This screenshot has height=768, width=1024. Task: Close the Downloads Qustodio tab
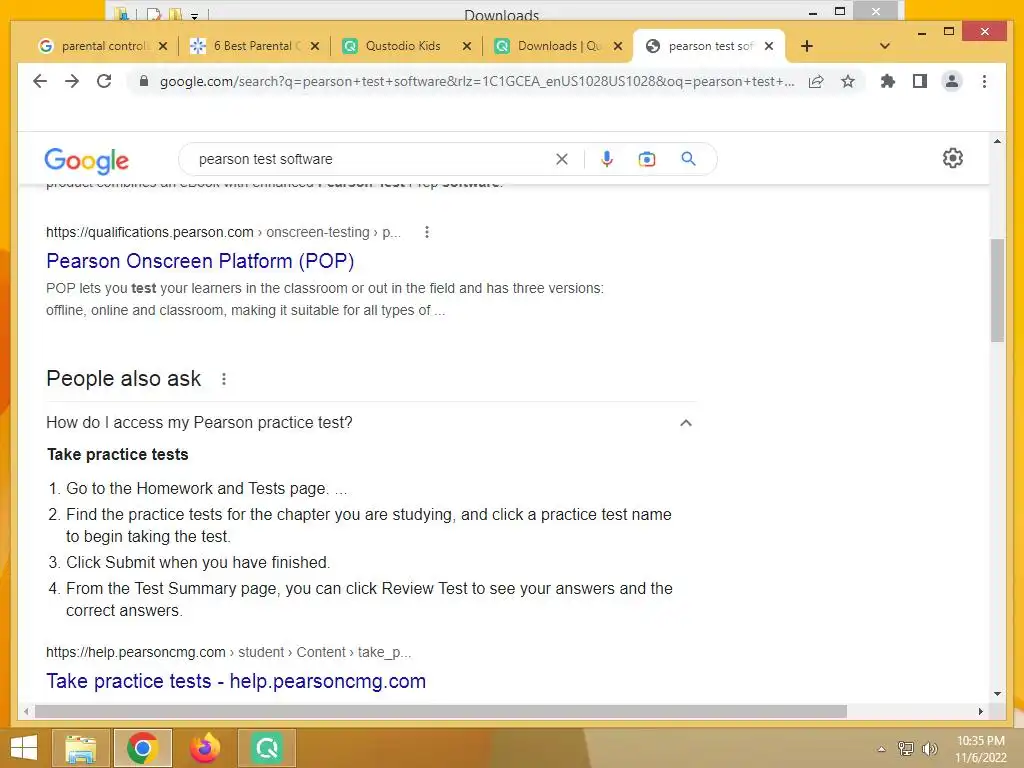pyautogui.click(x=618, y=46)
